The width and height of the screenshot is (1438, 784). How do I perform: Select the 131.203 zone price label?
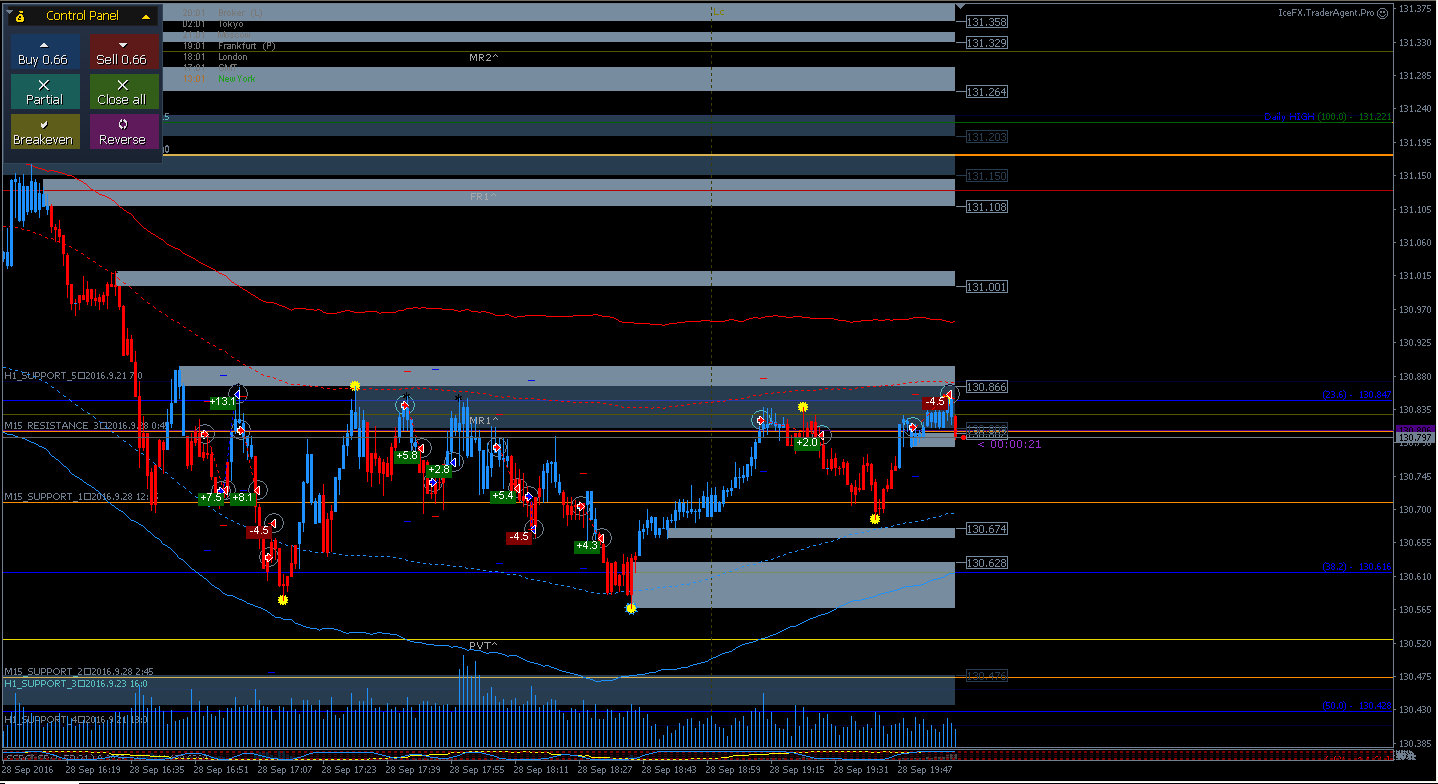click(x=987, y=137)
